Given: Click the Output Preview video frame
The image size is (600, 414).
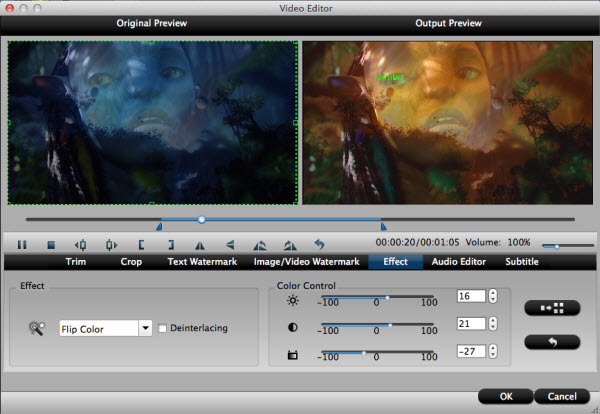Looking at the screenshot, I should pyautogui.click(x=448, y=122).
